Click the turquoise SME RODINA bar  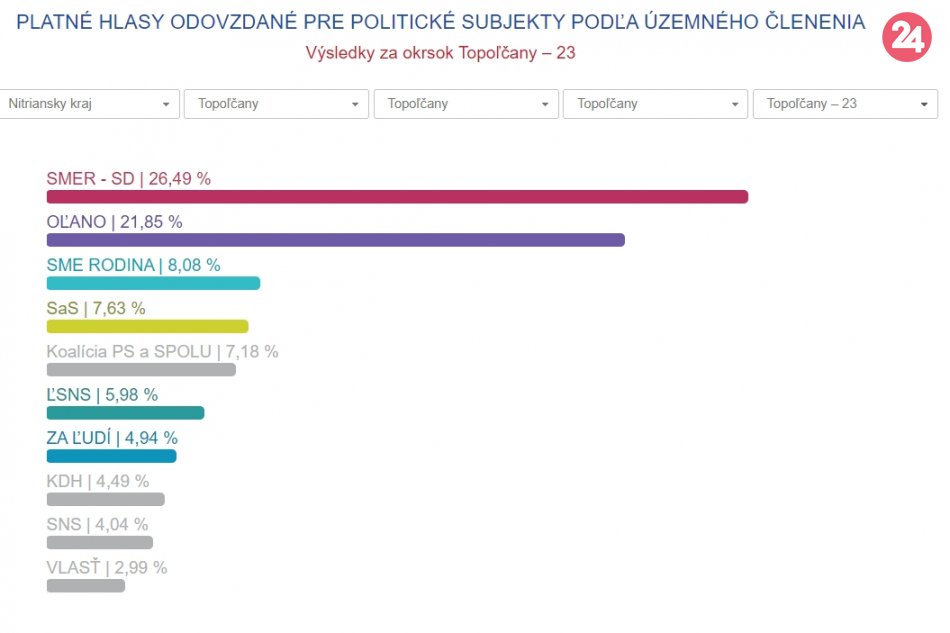click(153, 283)
